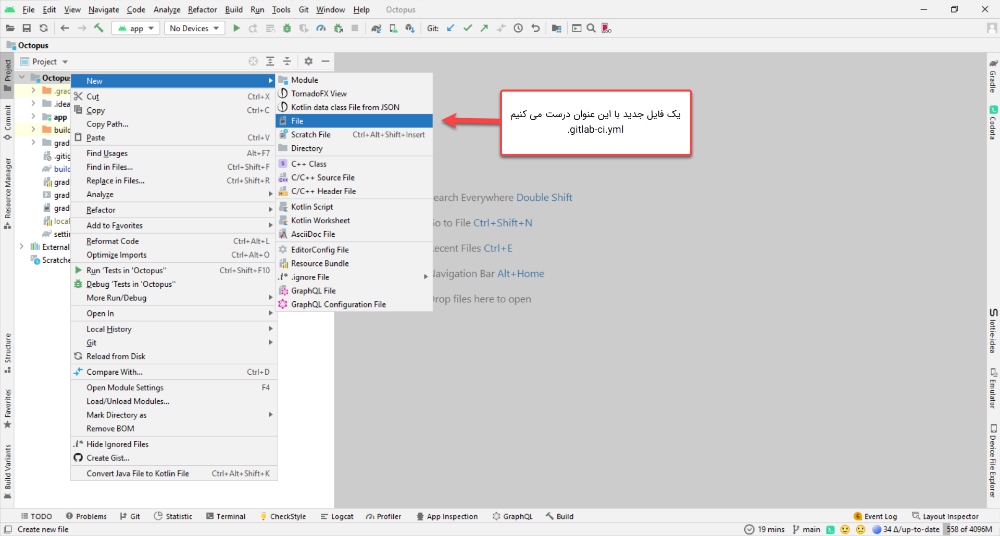Select Hide Ignored Files in context menu
Screen dimensions: 1000x536
point(173,444)
